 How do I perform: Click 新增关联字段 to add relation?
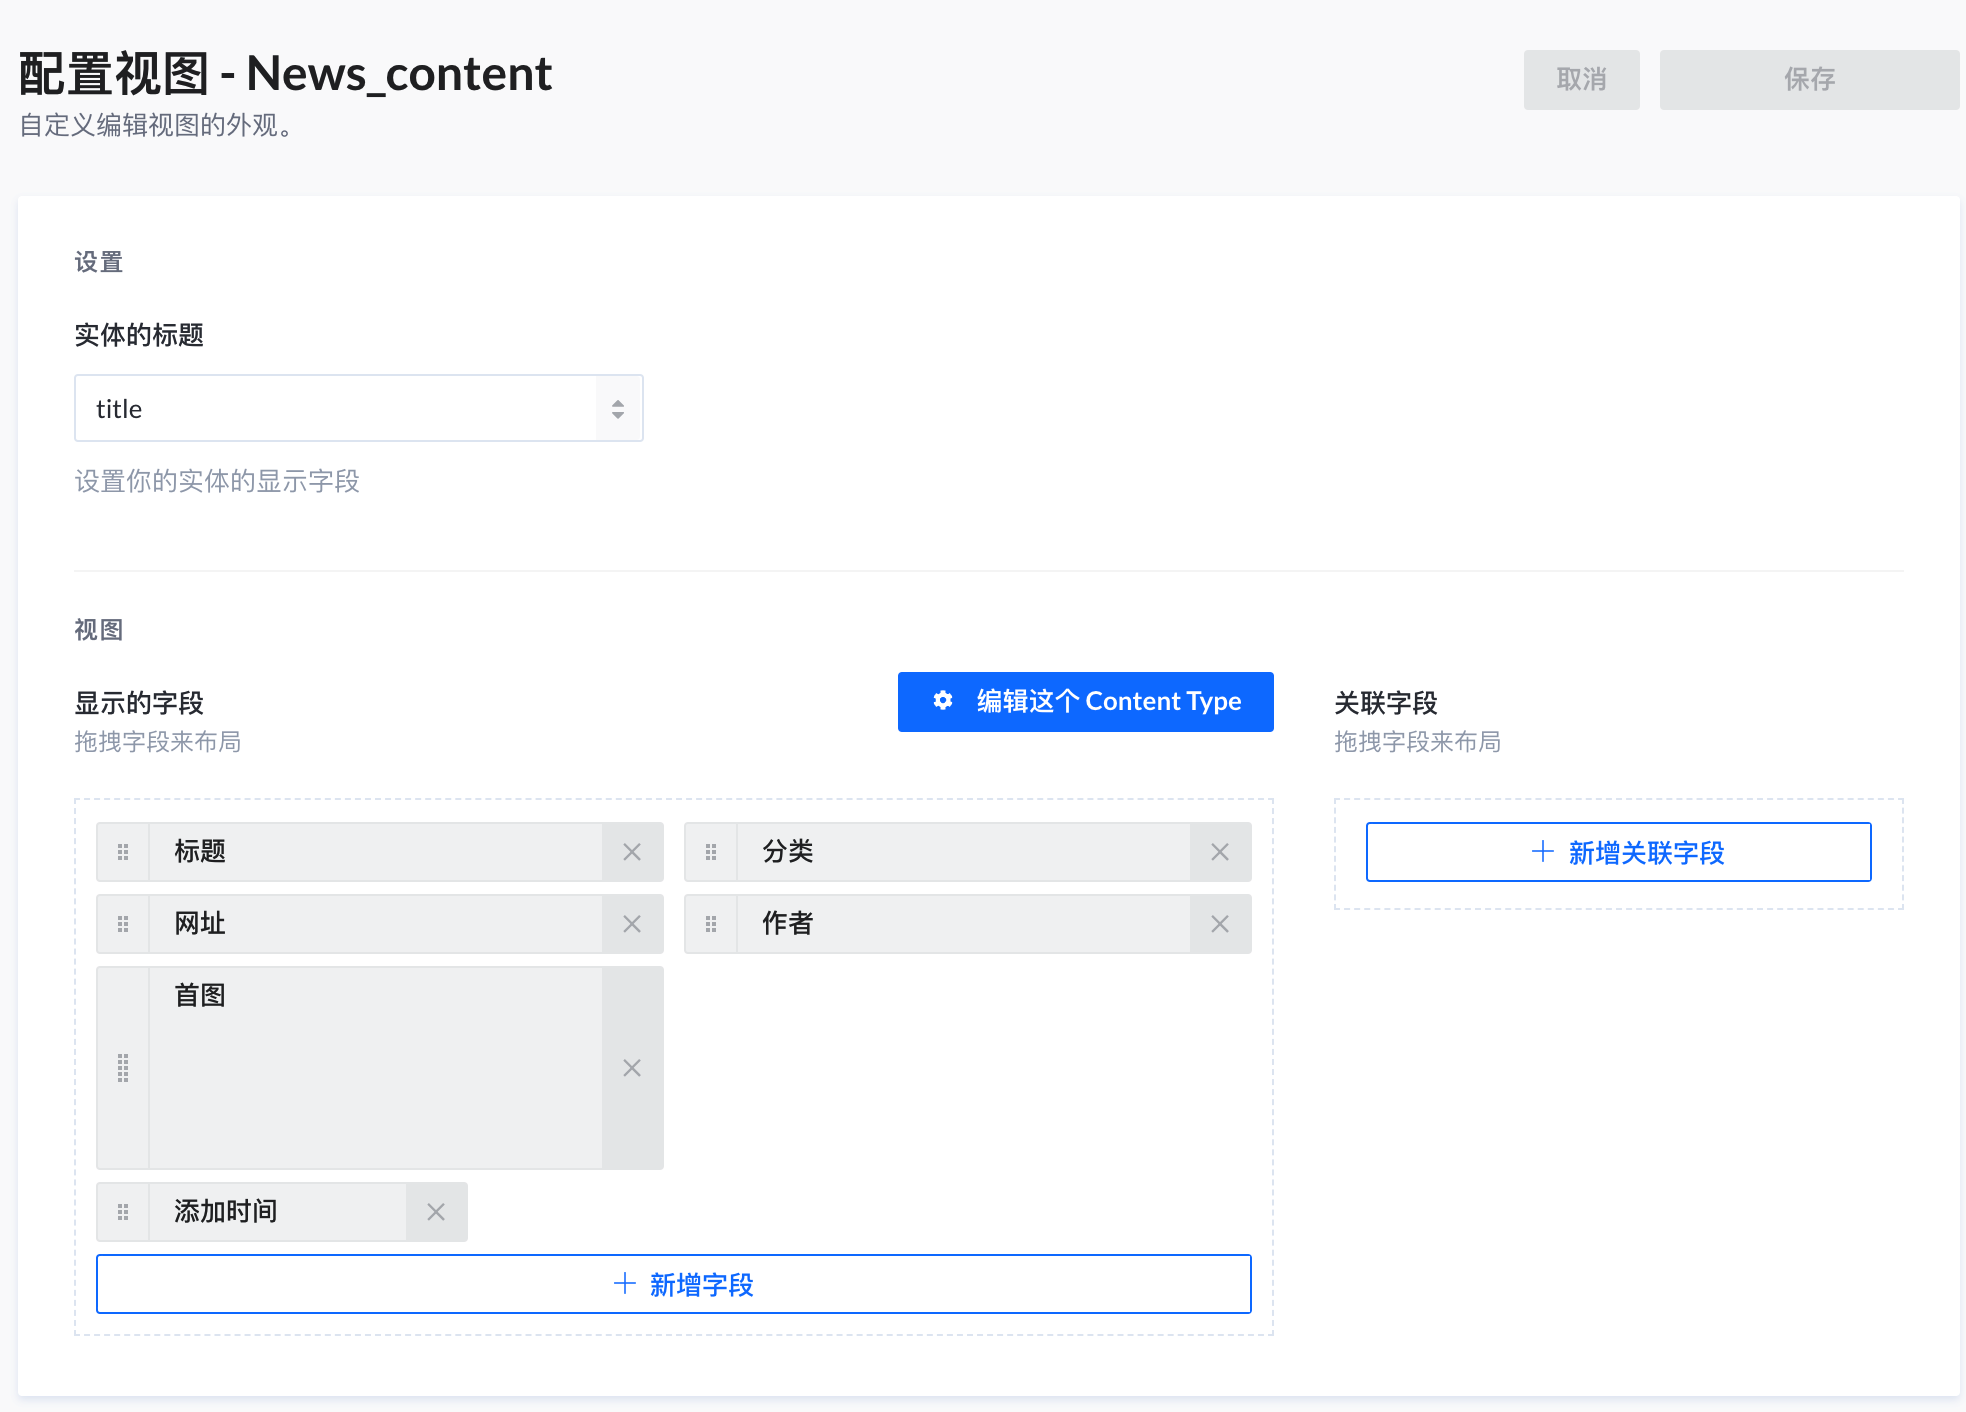1618,852
